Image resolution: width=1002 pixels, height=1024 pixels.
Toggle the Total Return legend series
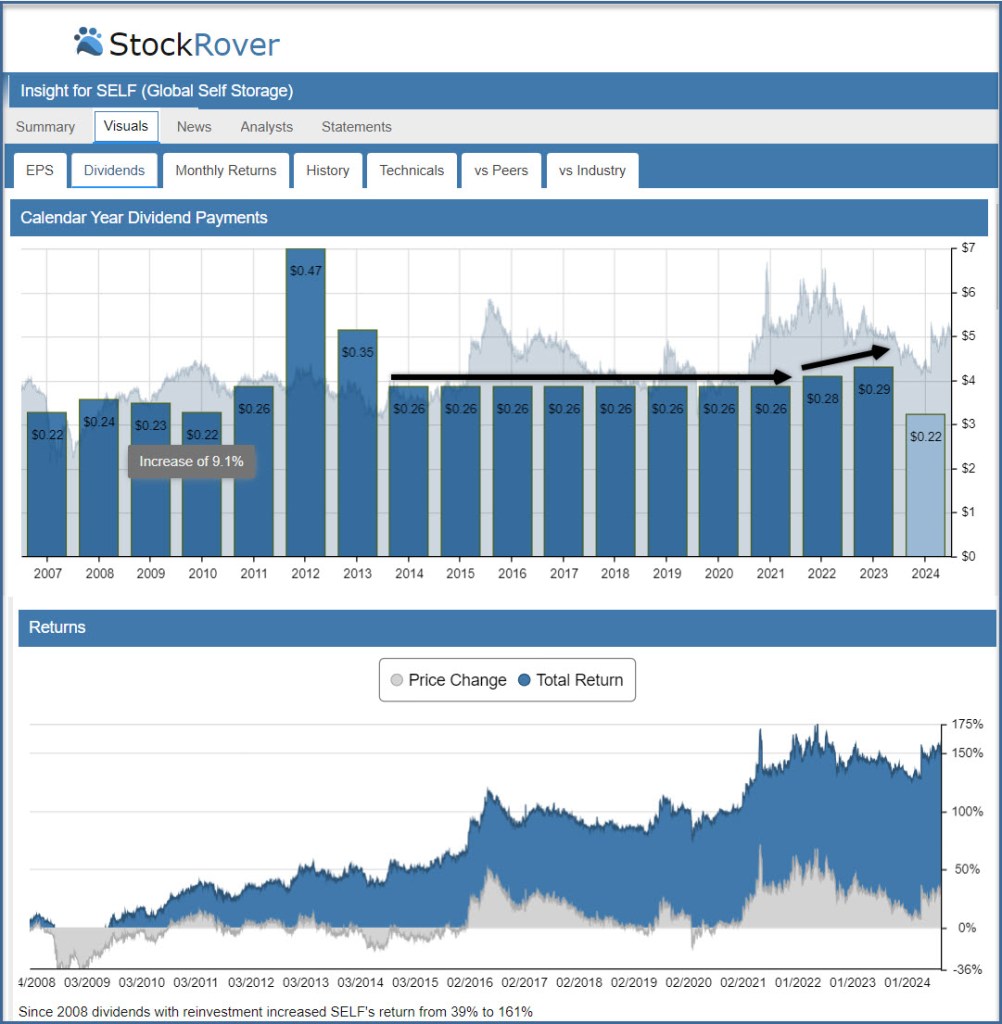point(570,680)
